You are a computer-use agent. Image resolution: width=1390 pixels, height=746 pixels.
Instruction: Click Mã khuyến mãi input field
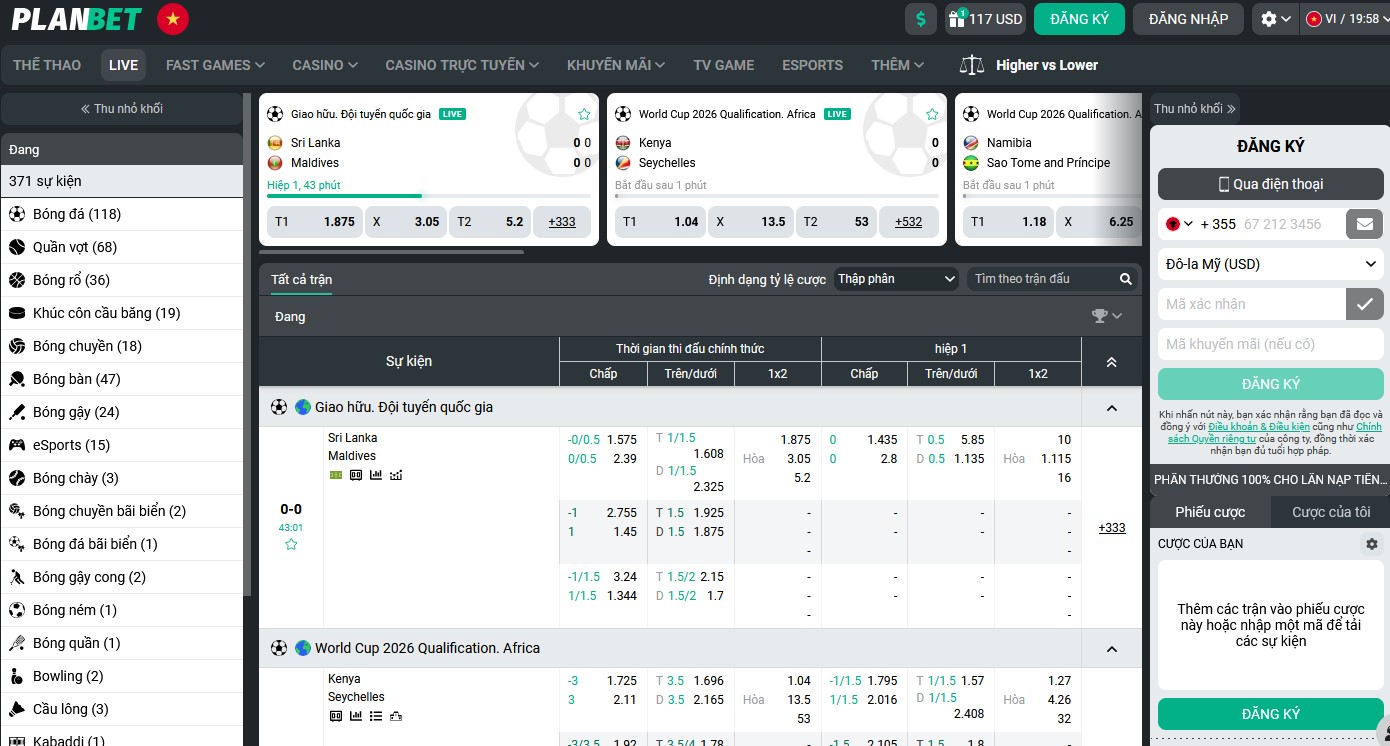(1271, 344)
